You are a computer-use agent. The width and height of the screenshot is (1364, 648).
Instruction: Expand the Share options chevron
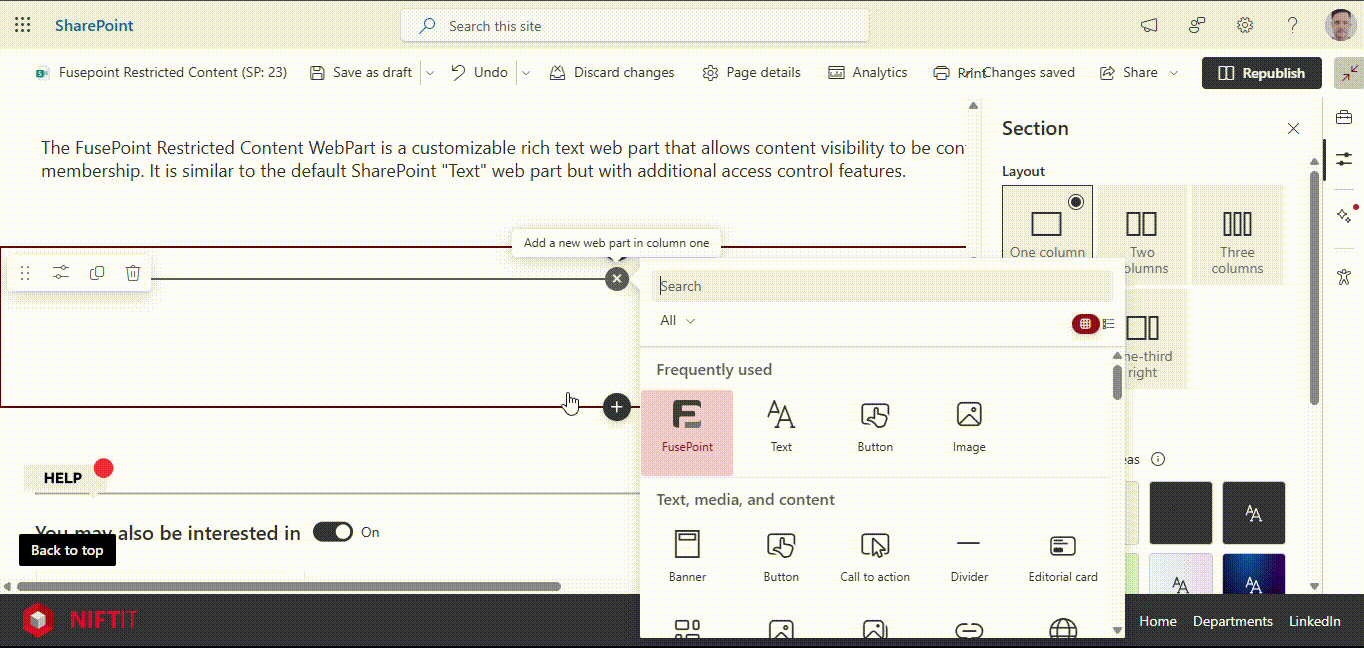pyautogui.click(x=1174, y=73)
